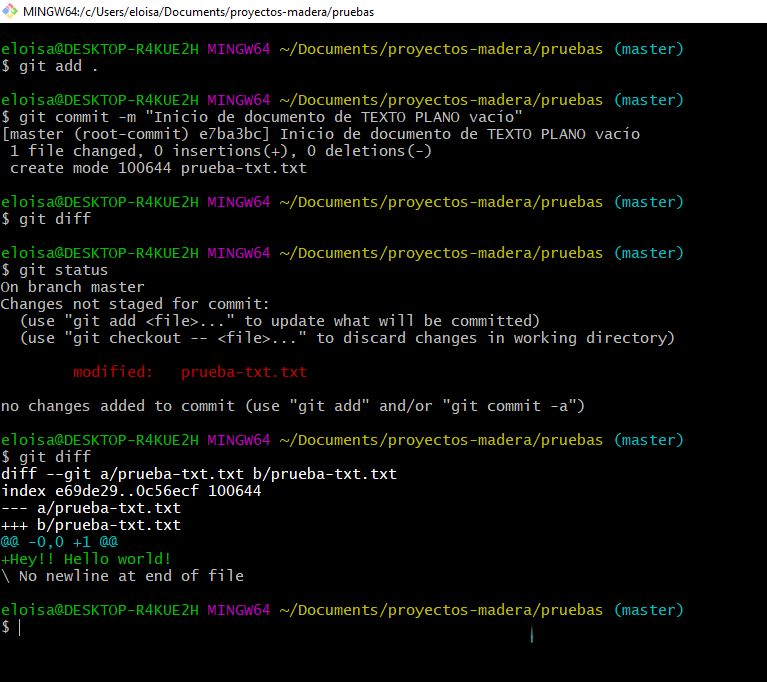Screen dimensions: 767x682
Task: Click the 'git status' command line
Action: click(x=54, y=270)
